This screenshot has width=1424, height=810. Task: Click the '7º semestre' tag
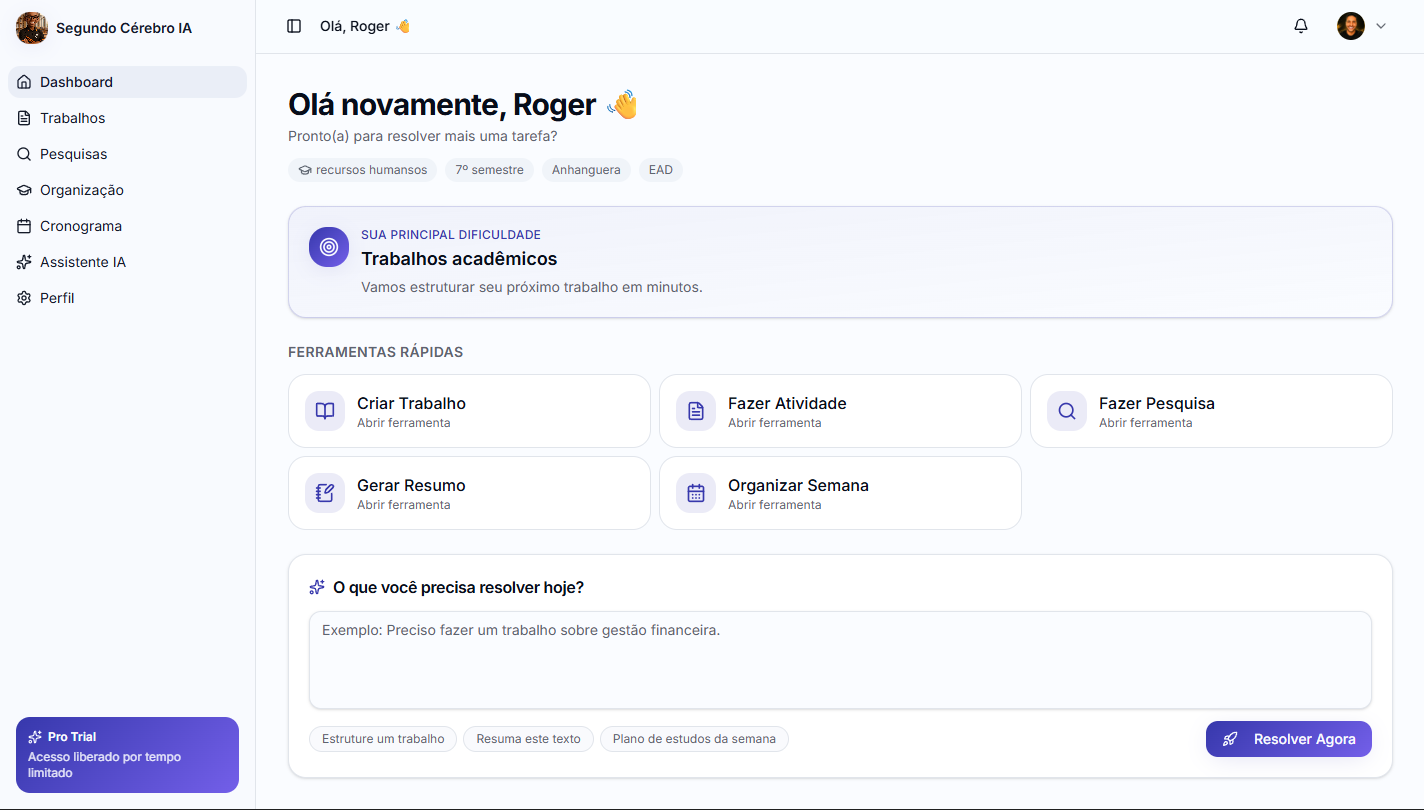click(490, 170)
